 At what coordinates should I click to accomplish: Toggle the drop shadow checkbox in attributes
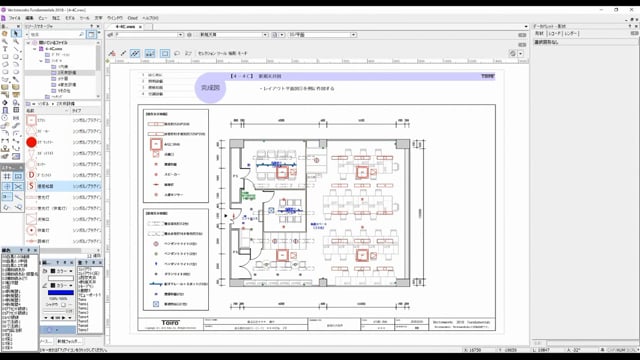coord(63,304)
